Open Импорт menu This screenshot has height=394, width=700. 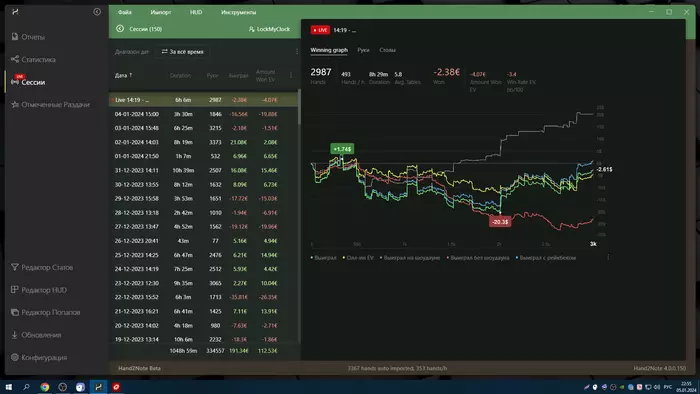coord(161,12)
